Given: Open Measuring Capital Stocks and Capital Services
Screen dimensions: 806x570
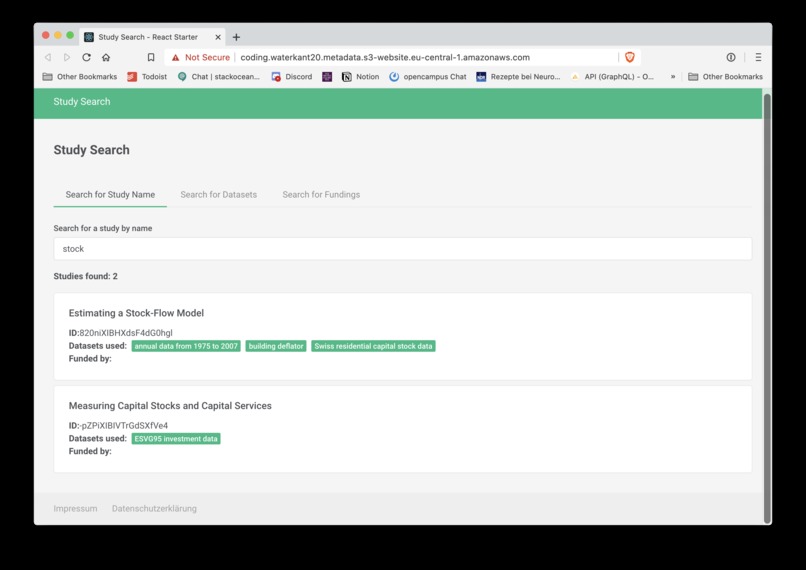Looking at the screenshot, I should pos(170,406).
